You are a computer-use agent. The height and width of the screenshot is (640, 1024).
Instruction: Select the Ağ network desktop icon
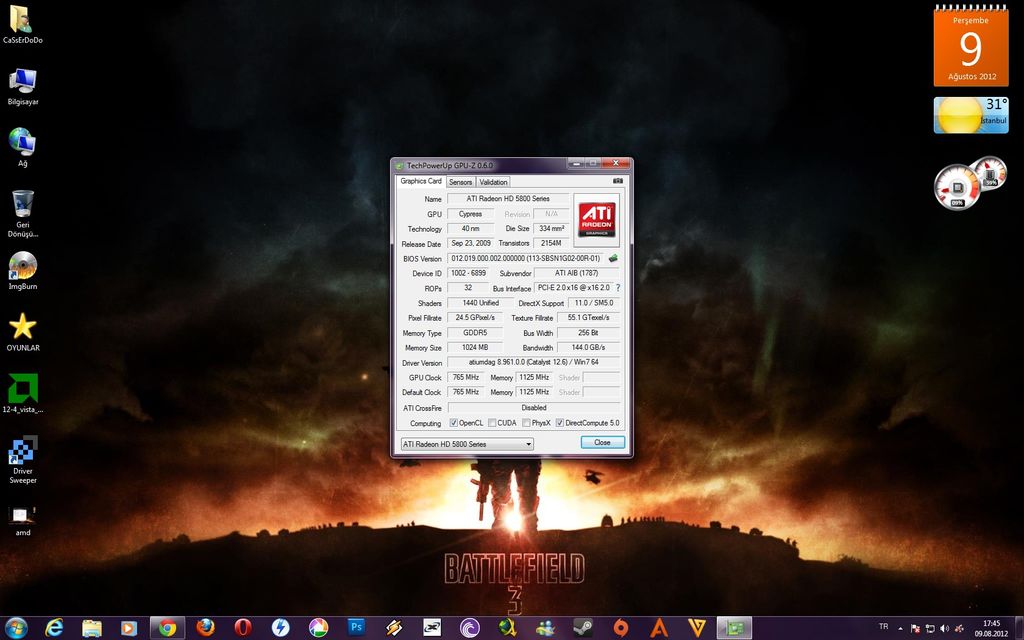(23, 148)
